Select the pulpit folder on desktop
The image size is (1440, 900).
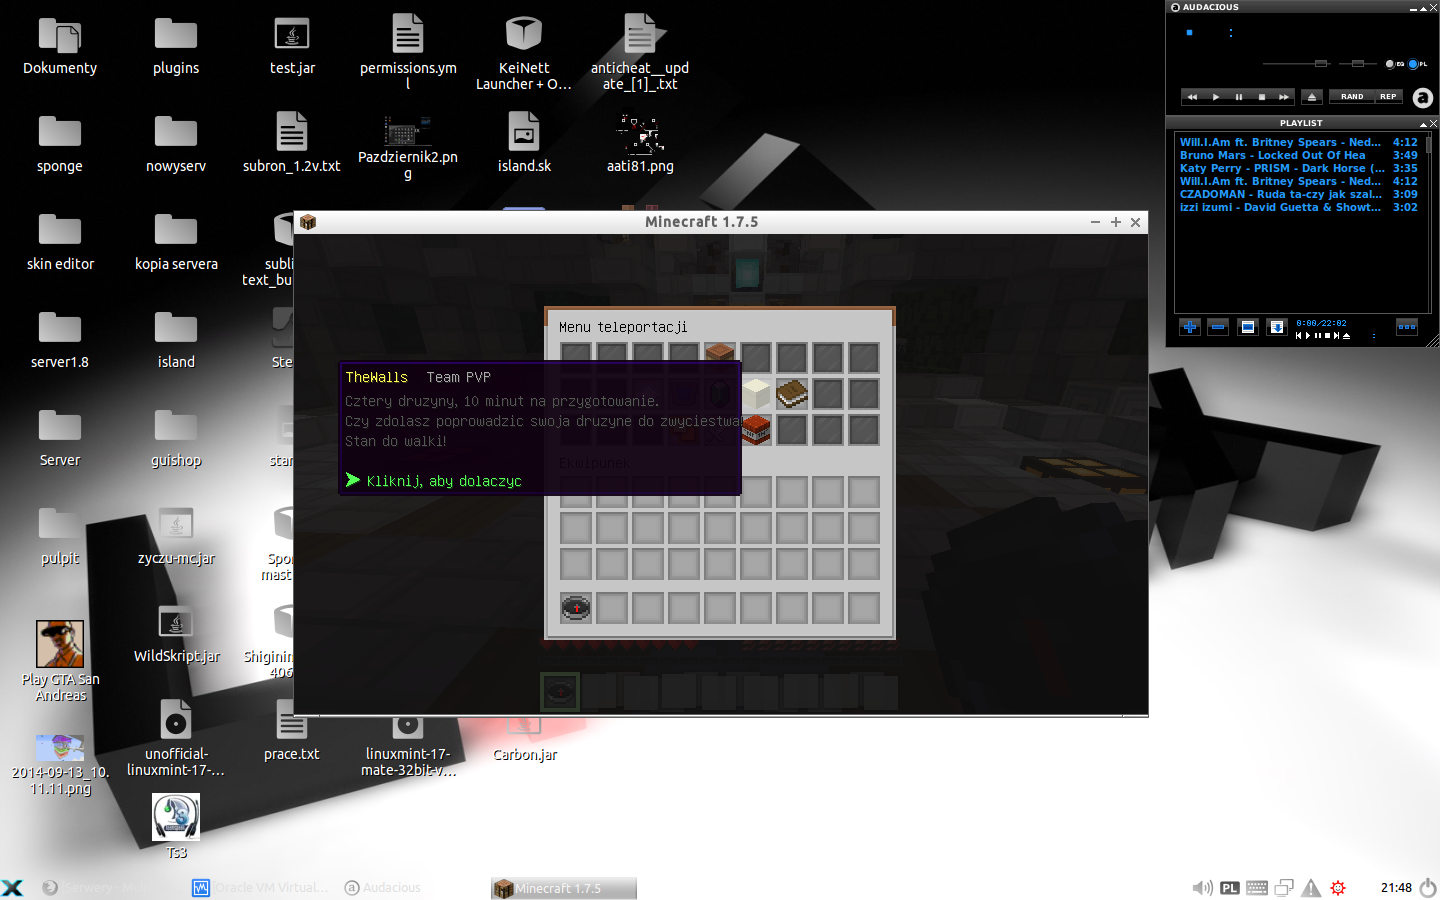(60, 536)
